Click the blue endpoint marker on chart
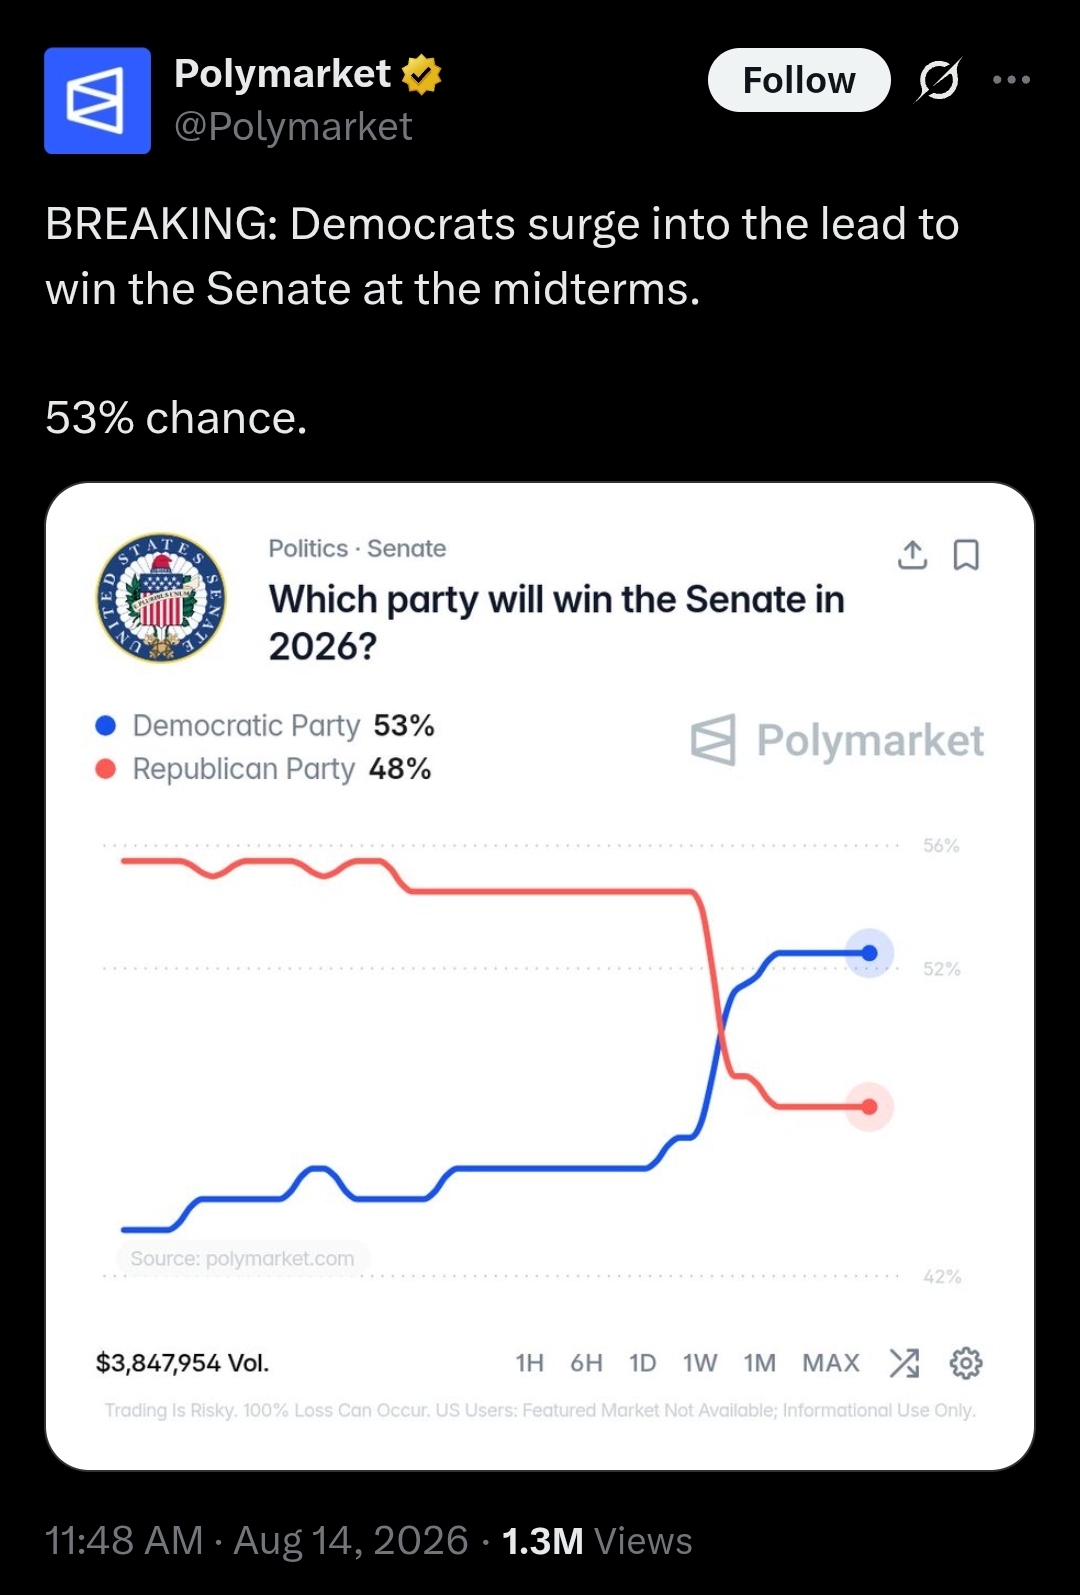Screen dimensions: 1080x1595 pyautogui.click(x=869, y=953)
